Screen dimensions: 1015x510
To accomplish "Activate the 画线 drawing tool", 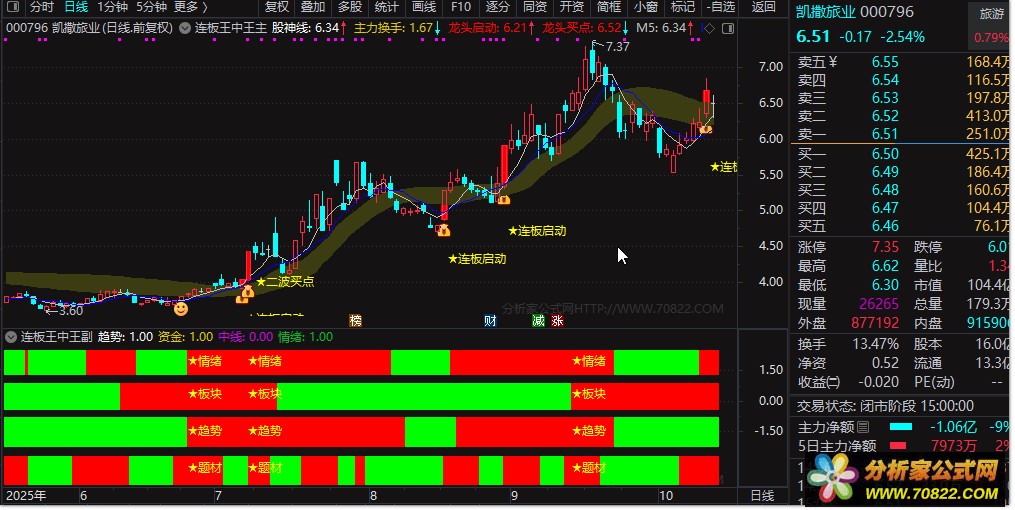I will (424, 7).
